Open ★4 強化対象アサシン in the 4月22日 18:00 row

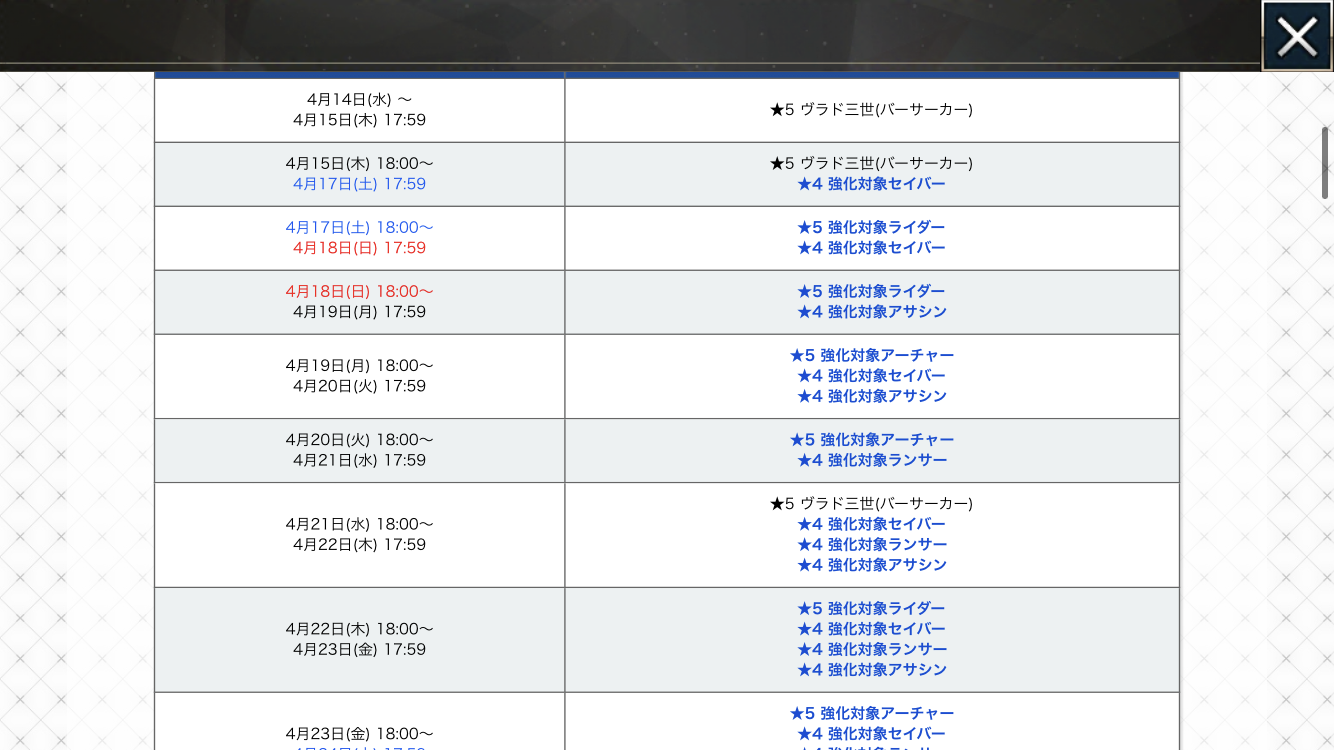(871, 670)
